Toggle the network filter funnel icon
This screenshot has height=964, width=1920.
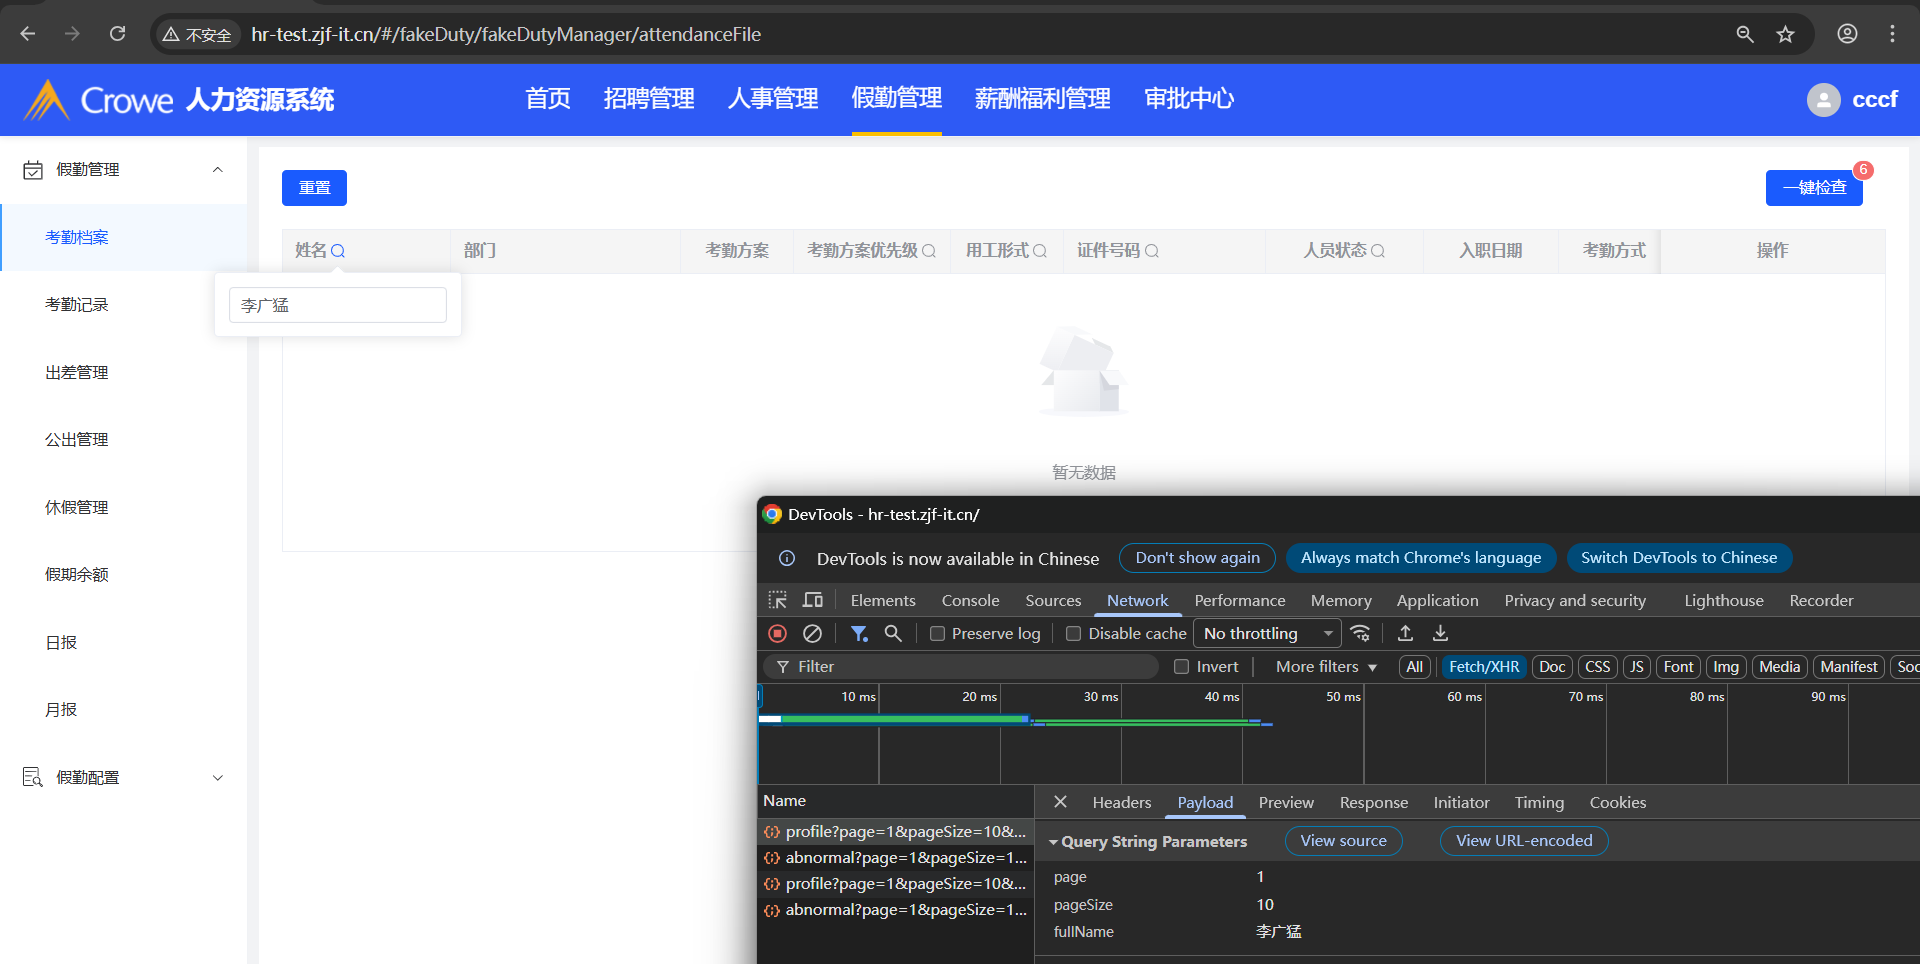pyautogui.click(x=858, y=633)
